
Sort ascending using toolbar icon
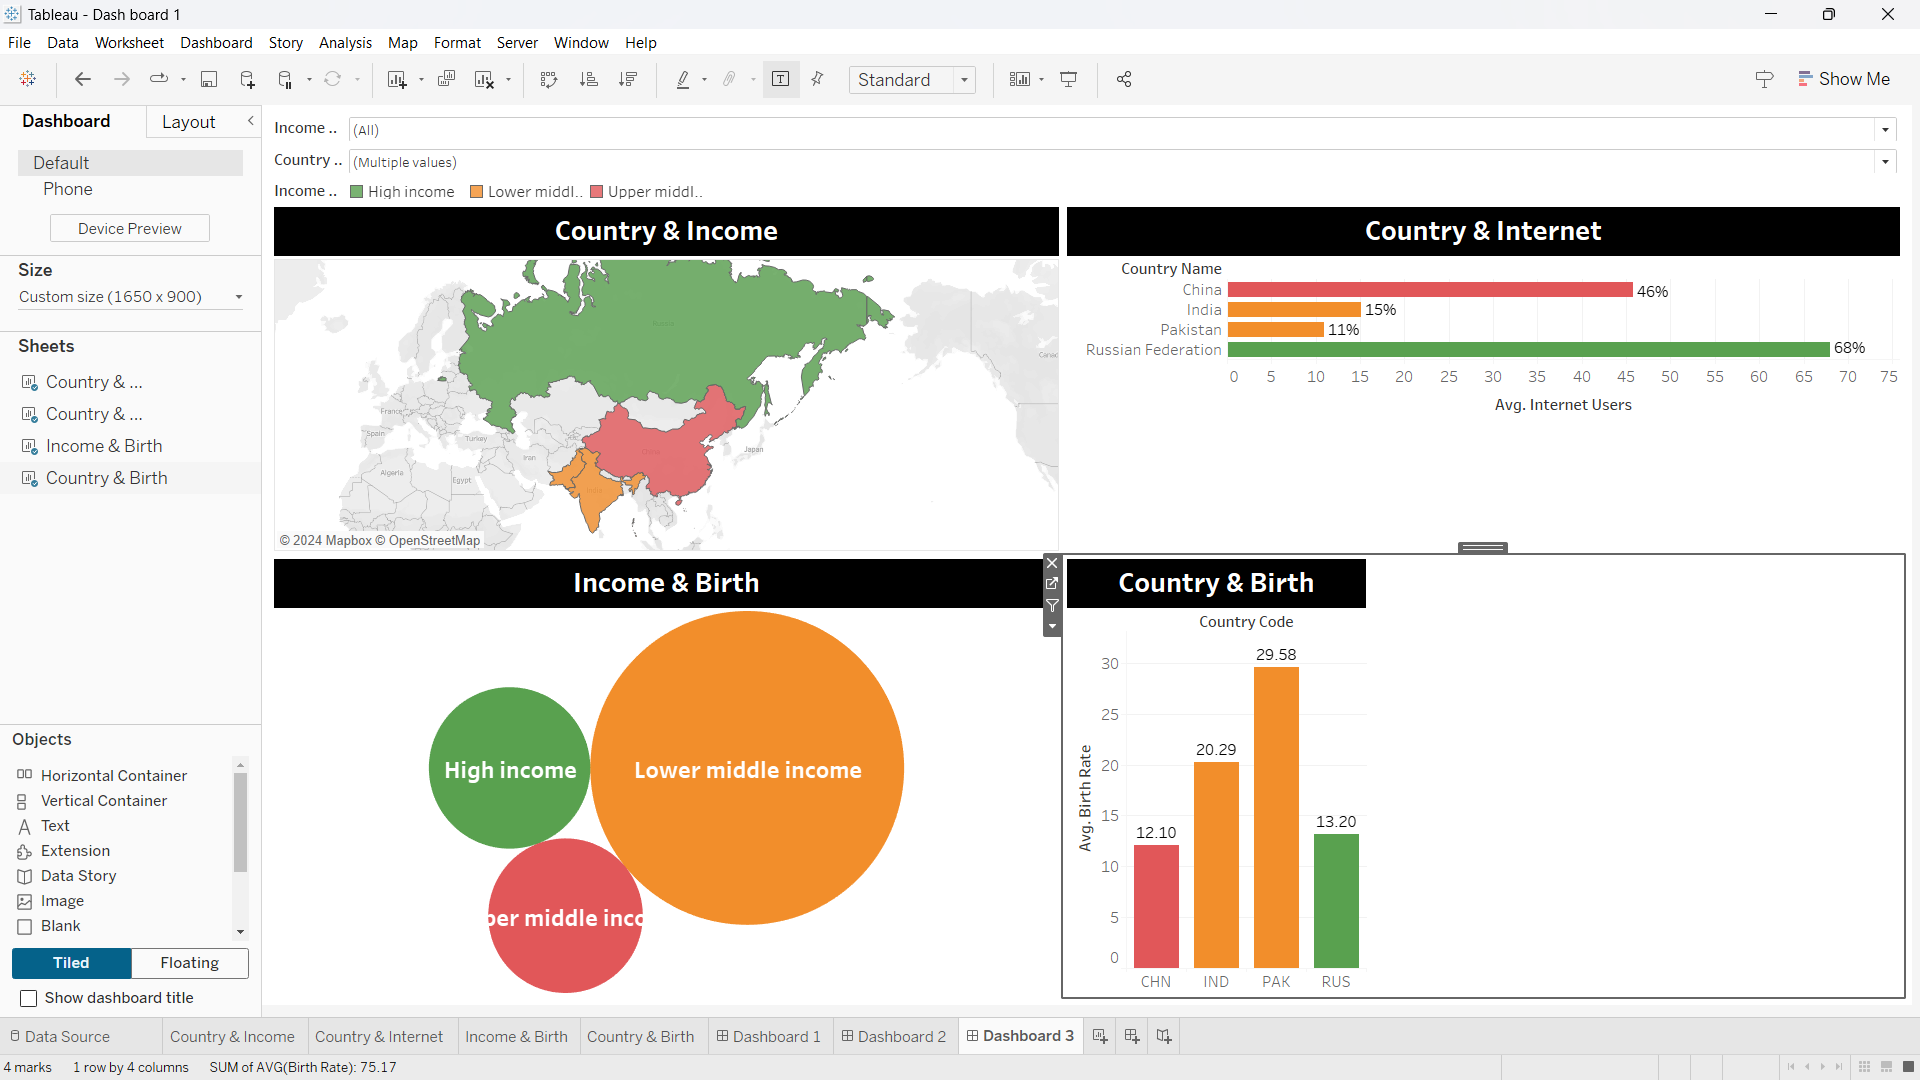point(588,80)
